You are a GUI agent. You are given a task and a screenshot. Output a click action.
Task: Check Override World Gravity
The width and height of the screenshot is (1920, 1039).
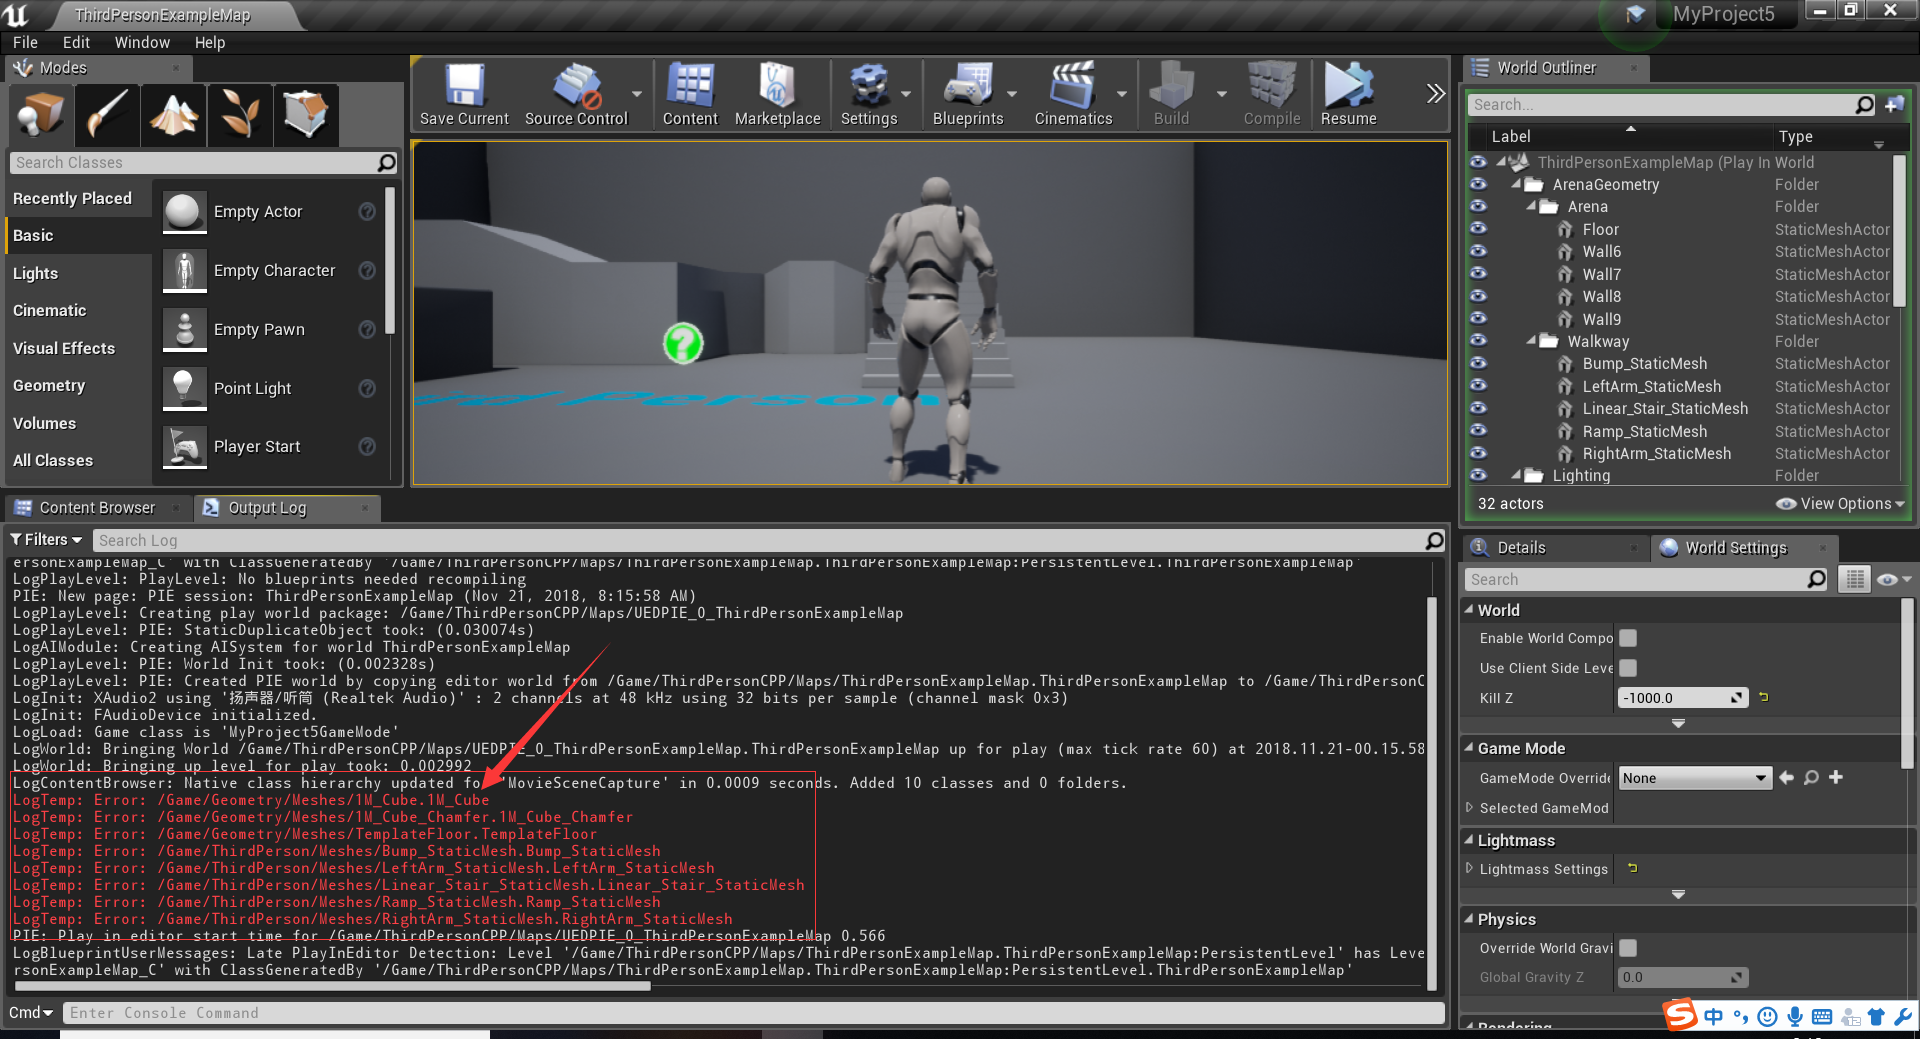pyautogui.click(x=1628, y=947)
